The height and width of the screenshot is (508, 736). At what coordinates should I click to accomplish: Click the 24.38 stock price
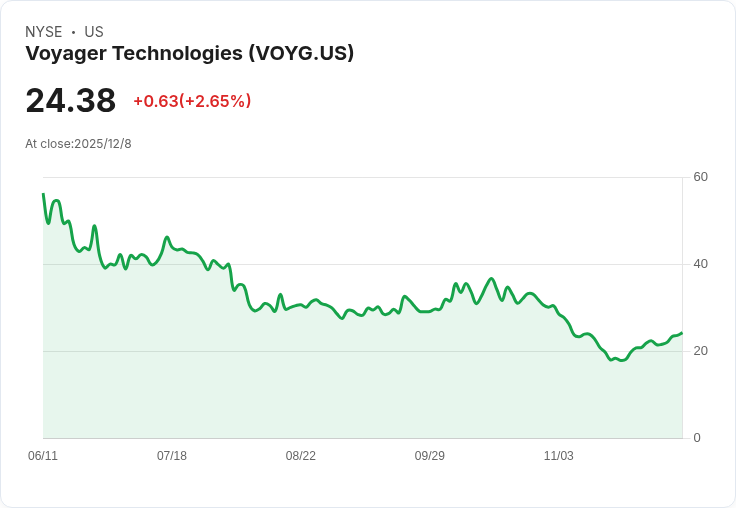(70, 100)
